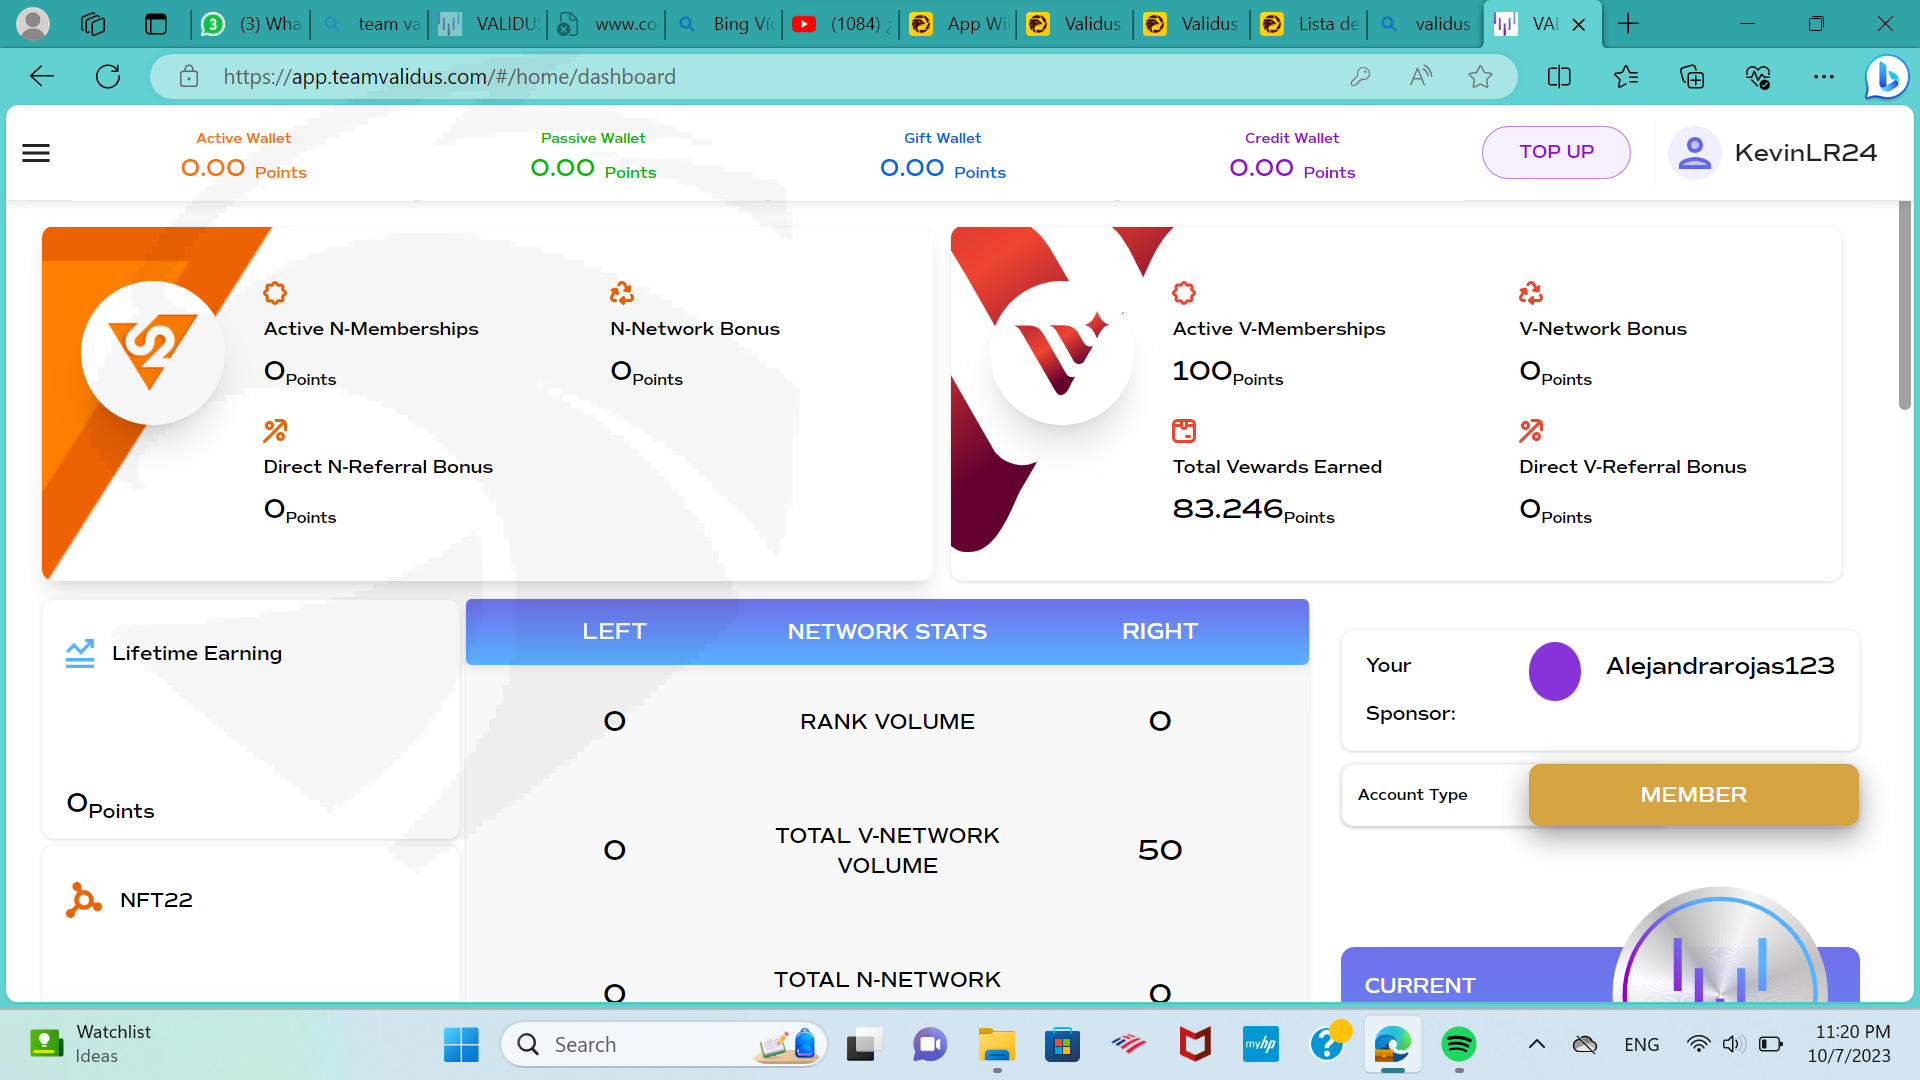Click the Total Vewards Earned value 83.246
The width and height of the screenshot is (1920, 1080).
[1227, 509]
